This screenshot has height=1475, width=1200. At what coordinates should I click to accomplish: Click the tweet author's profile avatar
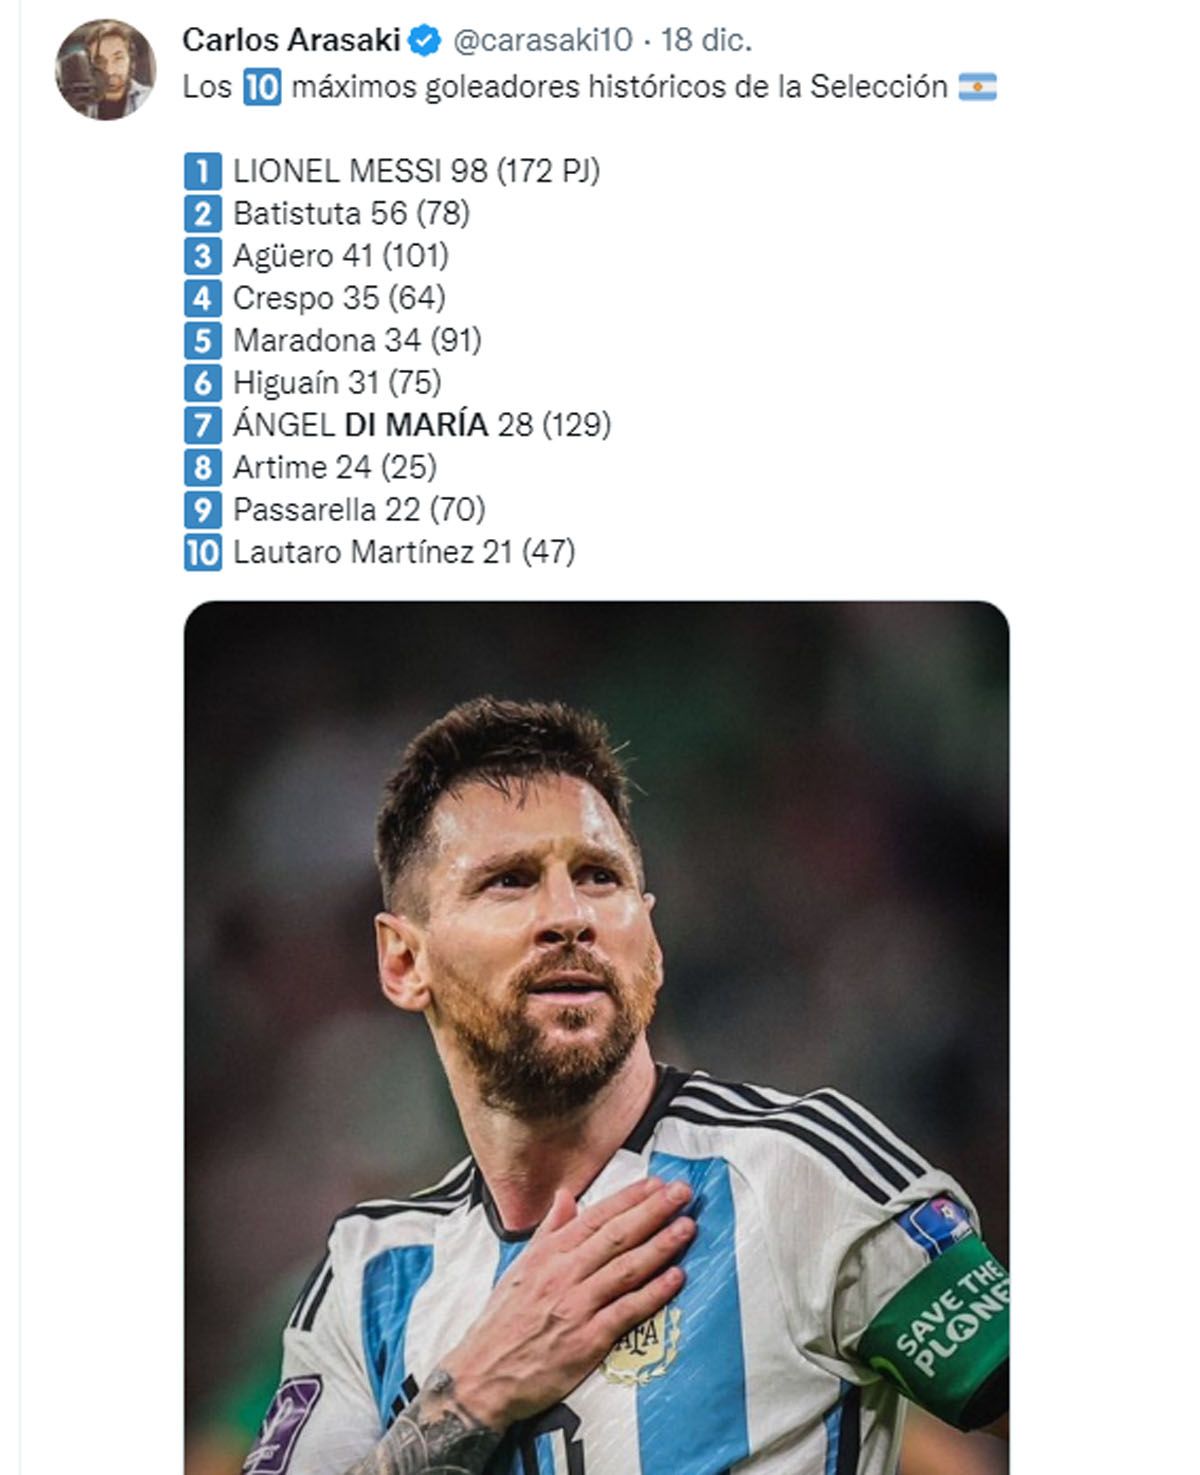(105, 69)
